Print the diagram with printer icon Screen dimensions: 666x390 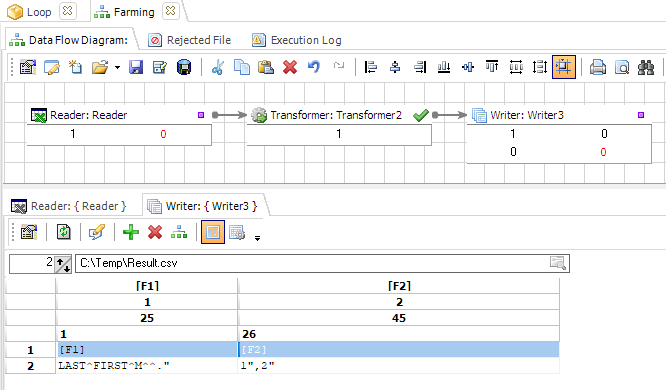598,67
